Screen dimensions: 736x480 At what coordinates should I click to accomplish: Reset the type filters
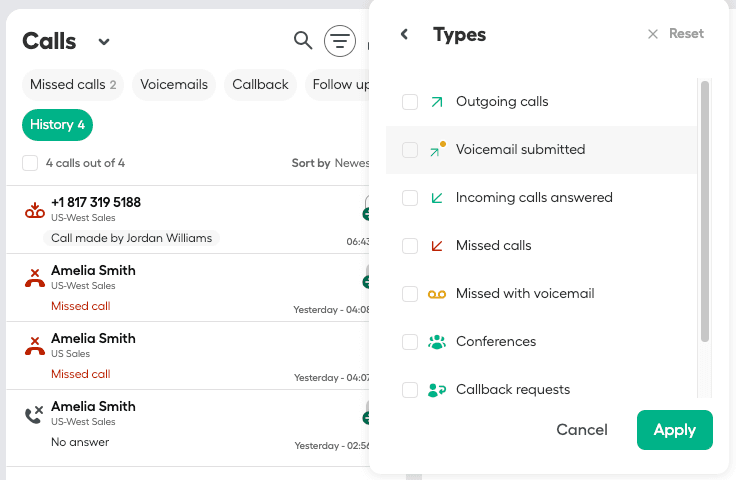676,34
